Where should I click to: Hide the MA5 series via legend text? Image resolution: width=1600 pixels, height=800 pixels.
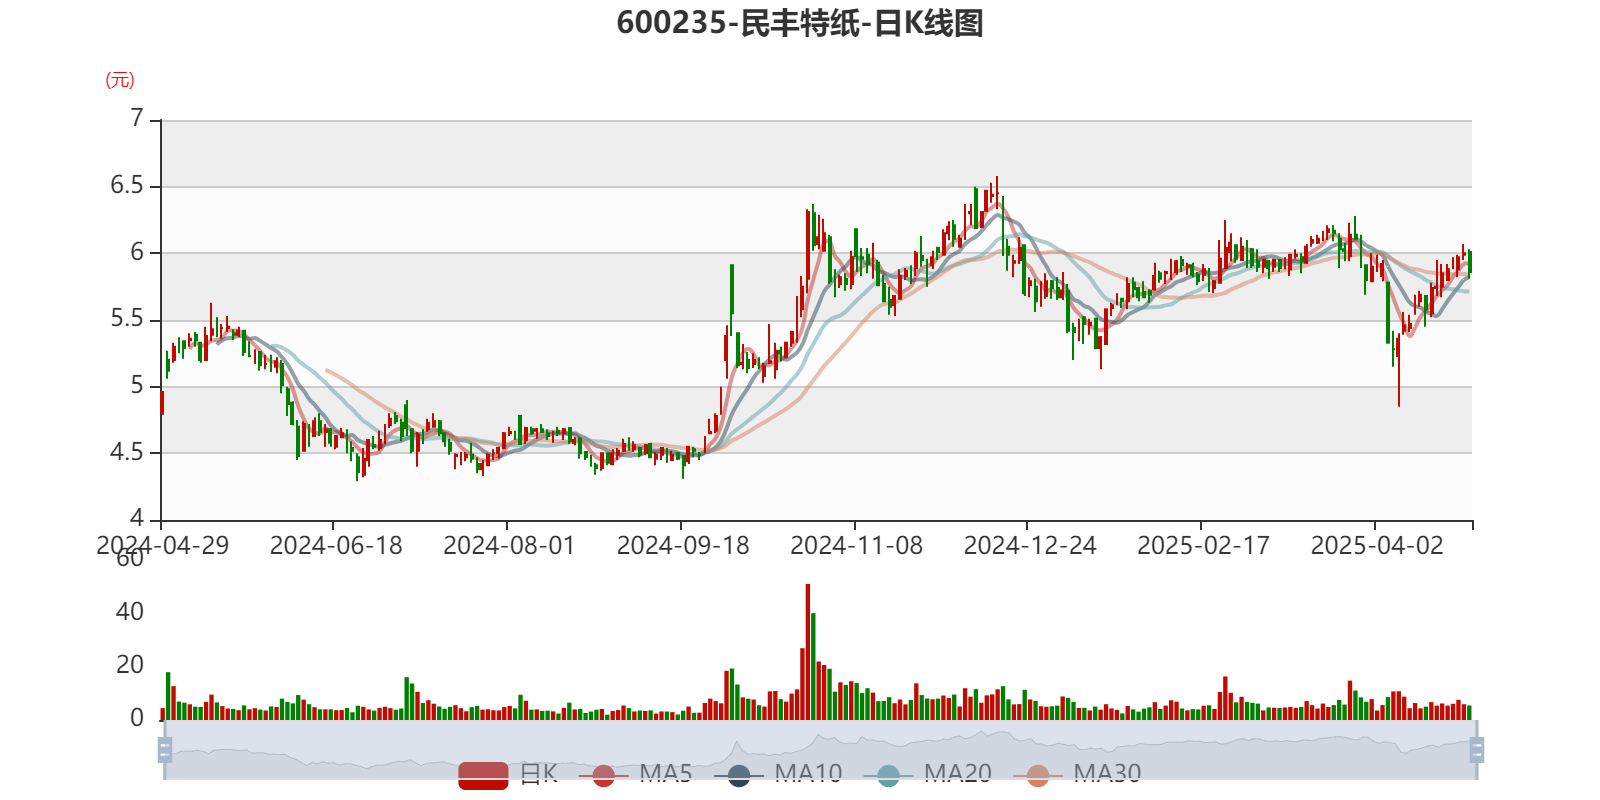click(x=665, y=773)
